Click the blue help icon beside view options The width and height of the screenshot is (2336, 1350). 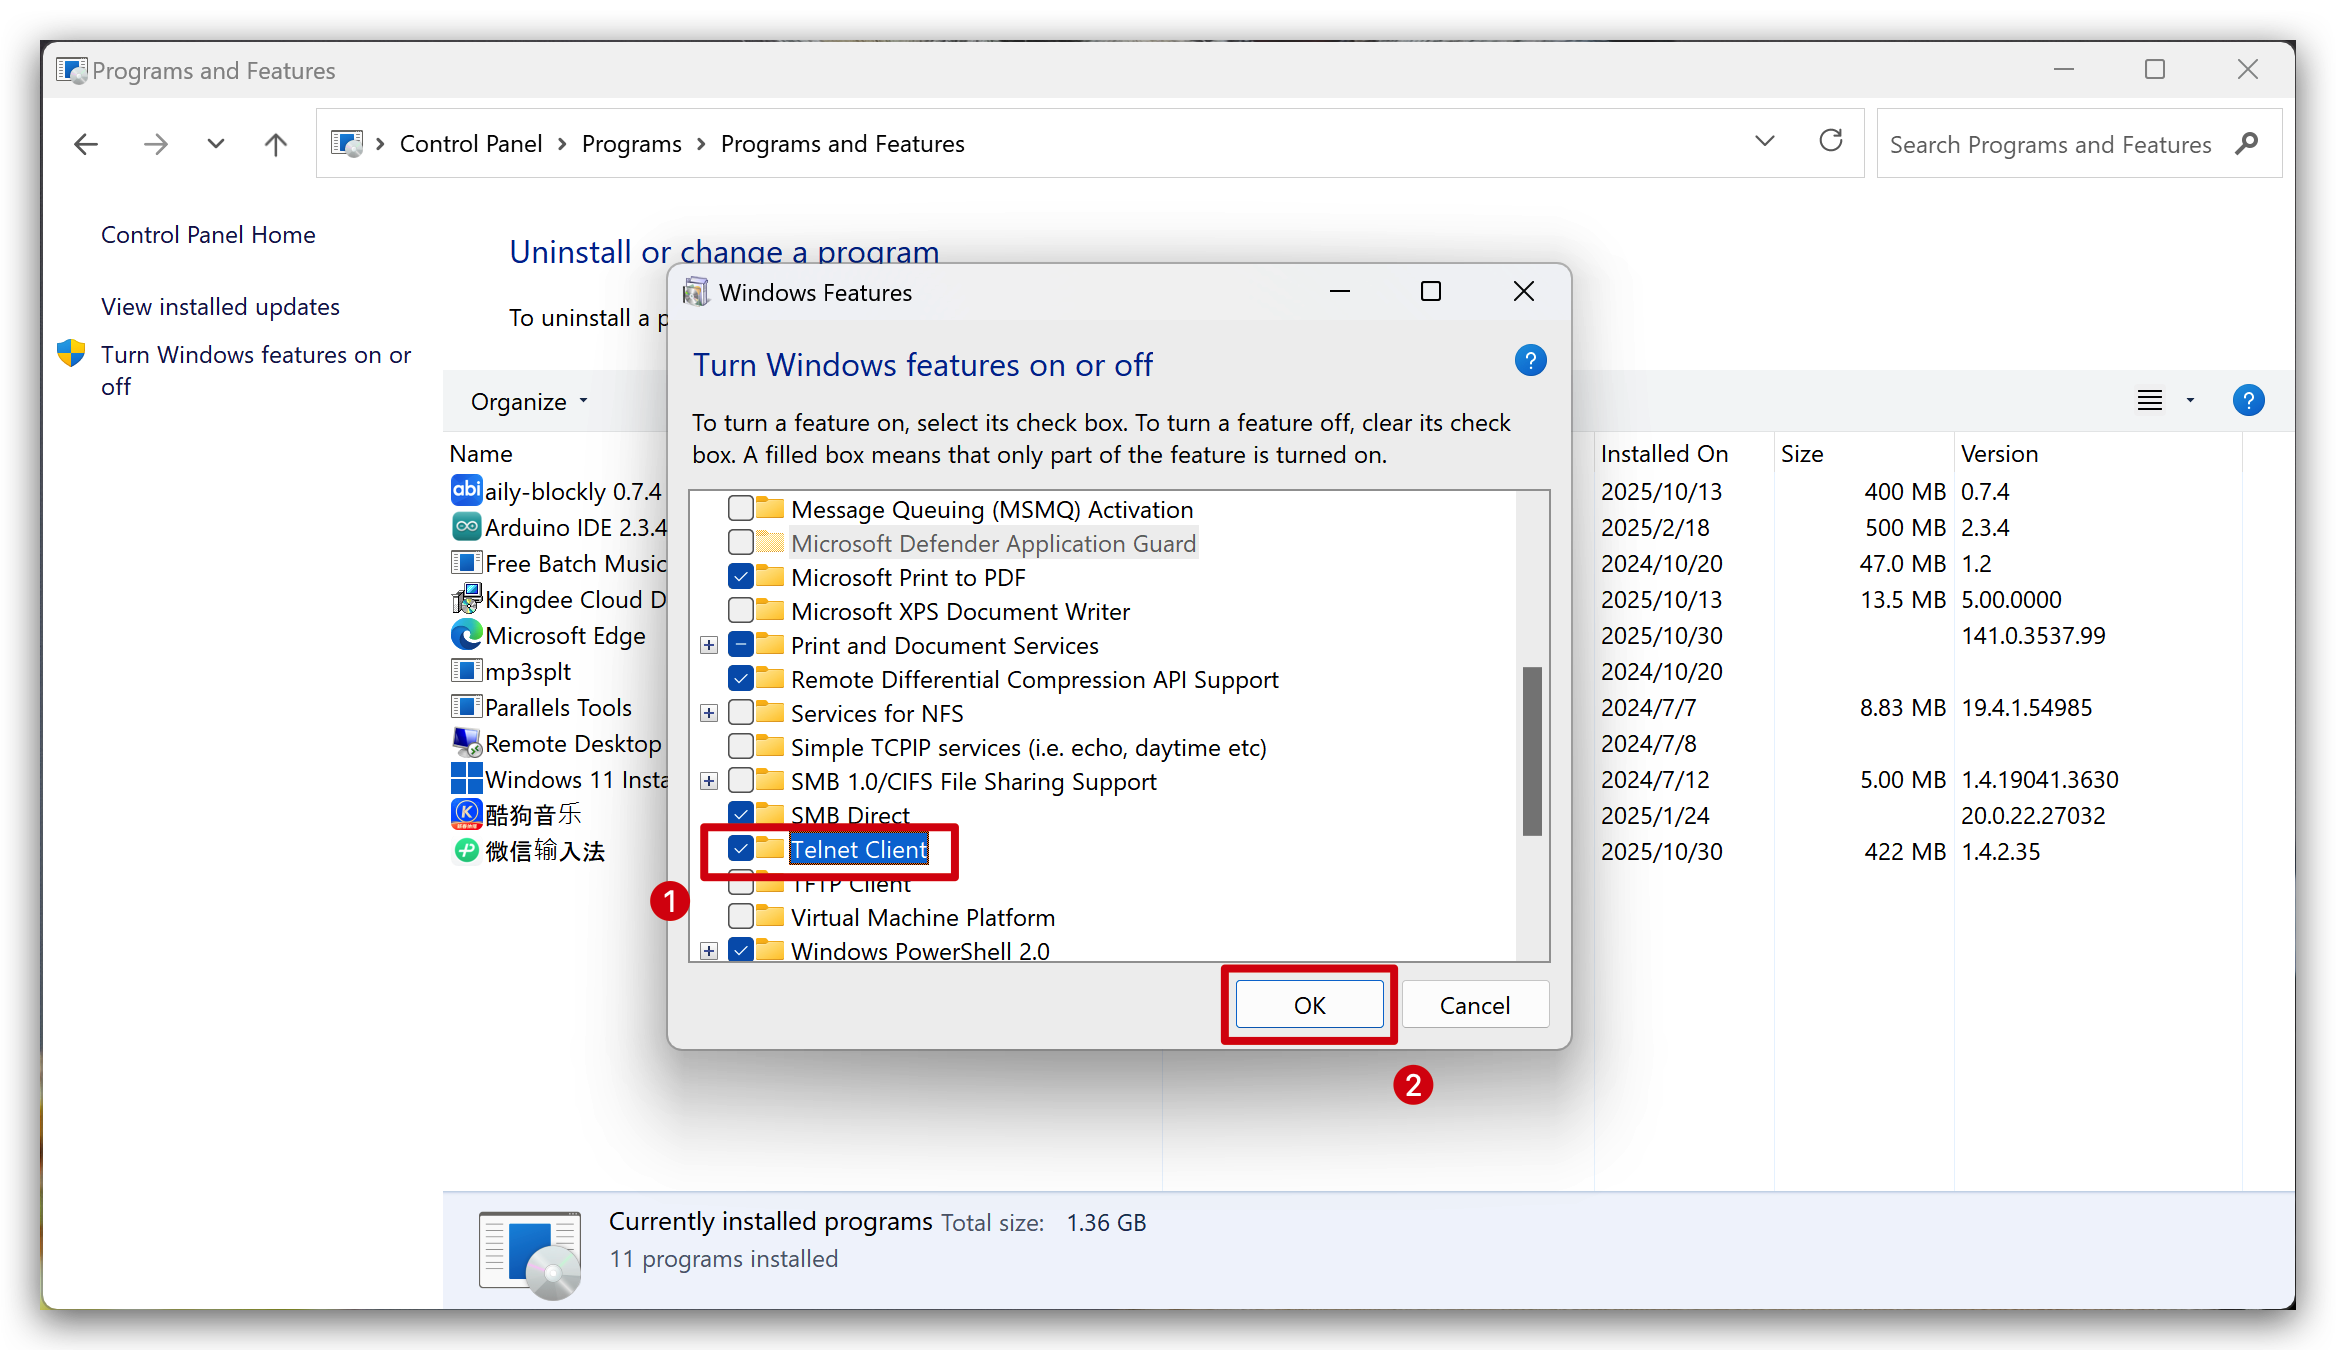(x=2248, y=401)
